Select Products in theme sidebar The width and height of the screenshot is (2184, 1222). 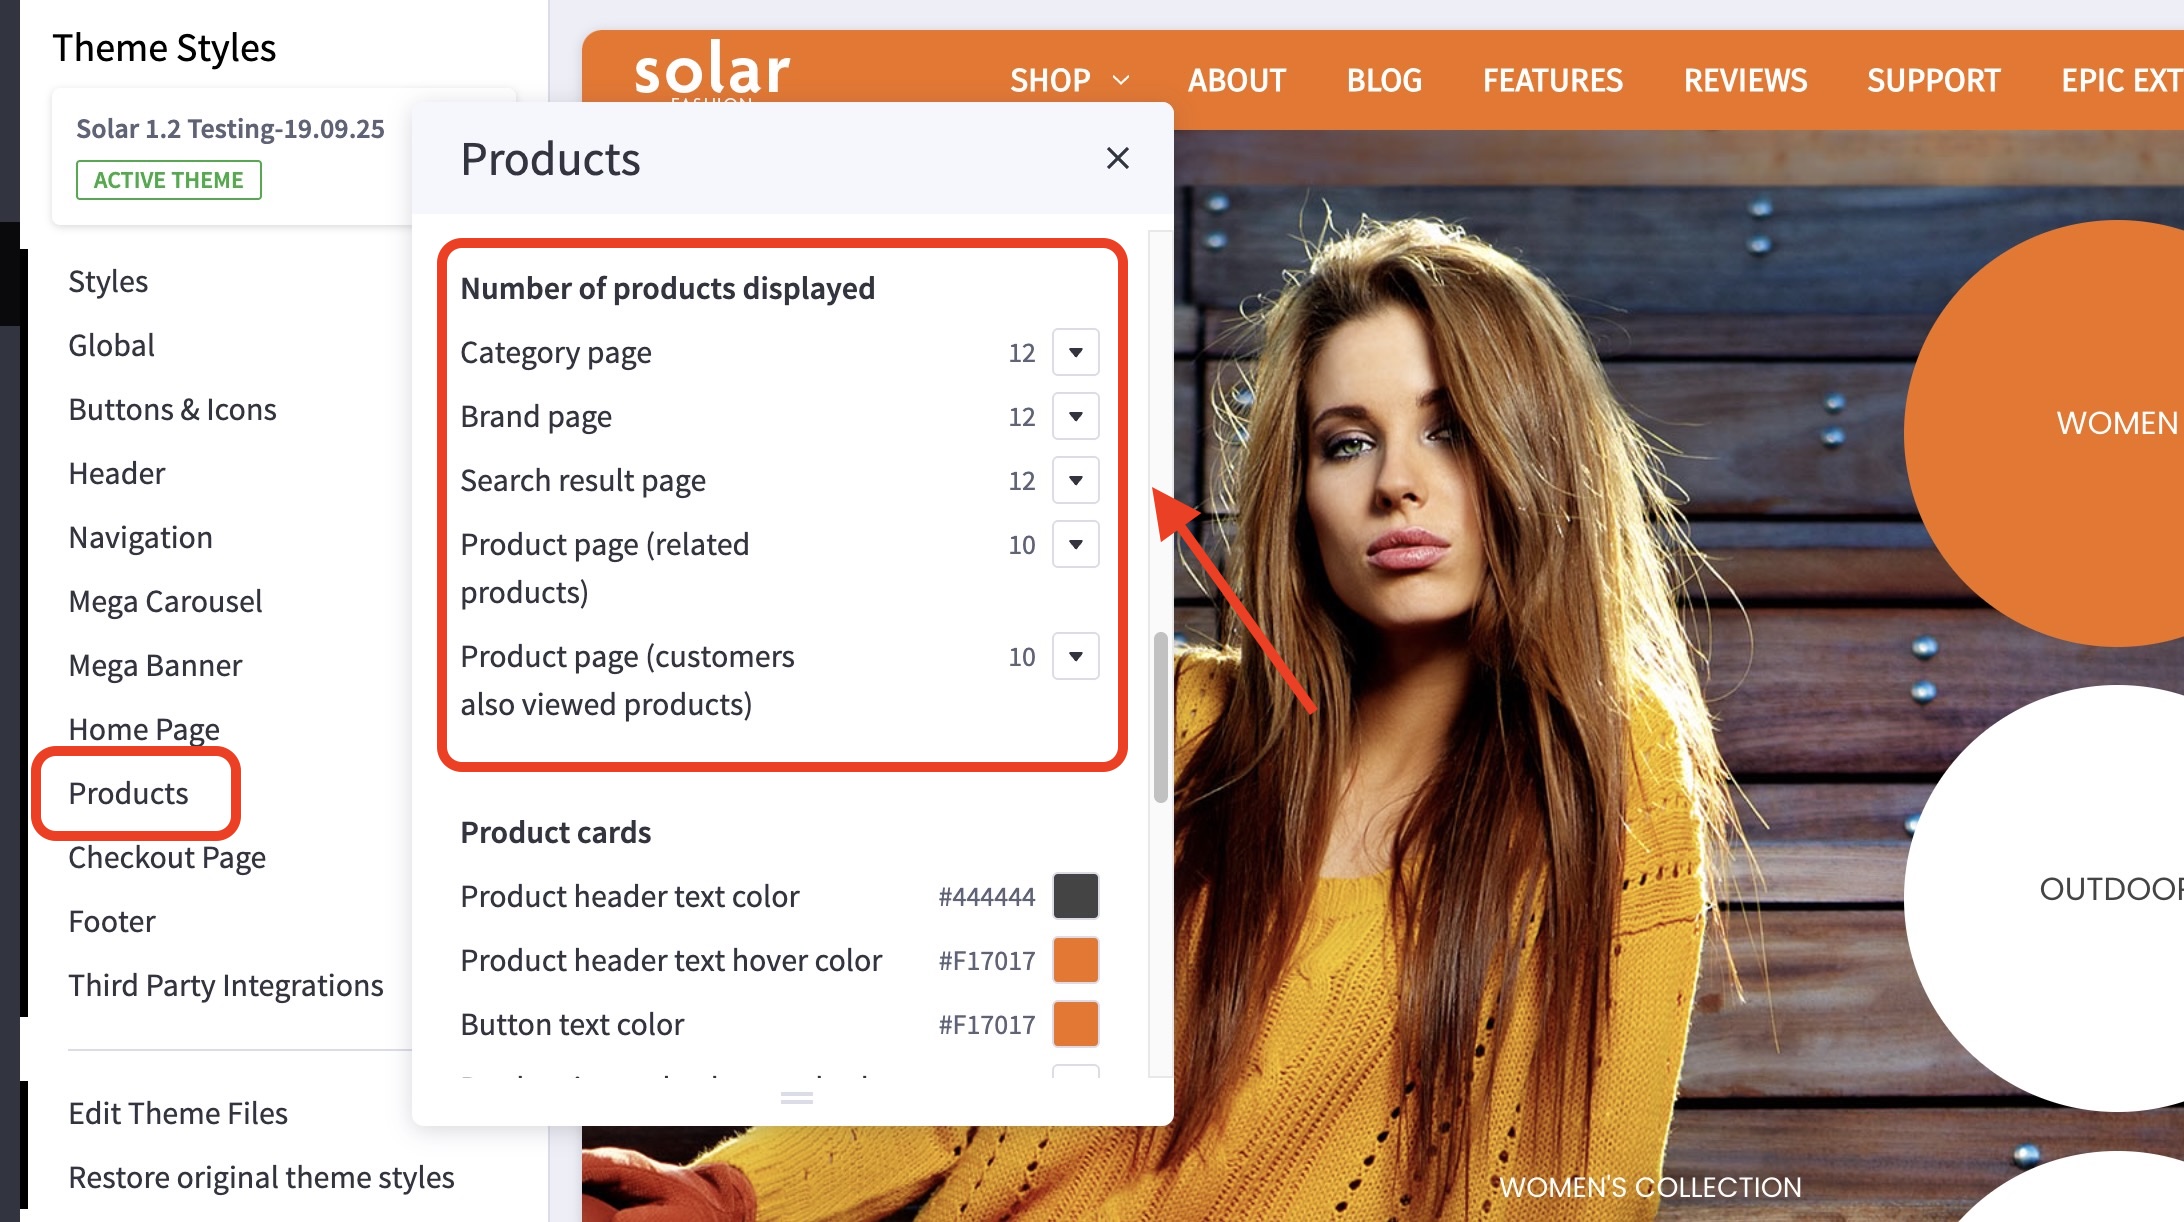(128, 793)
